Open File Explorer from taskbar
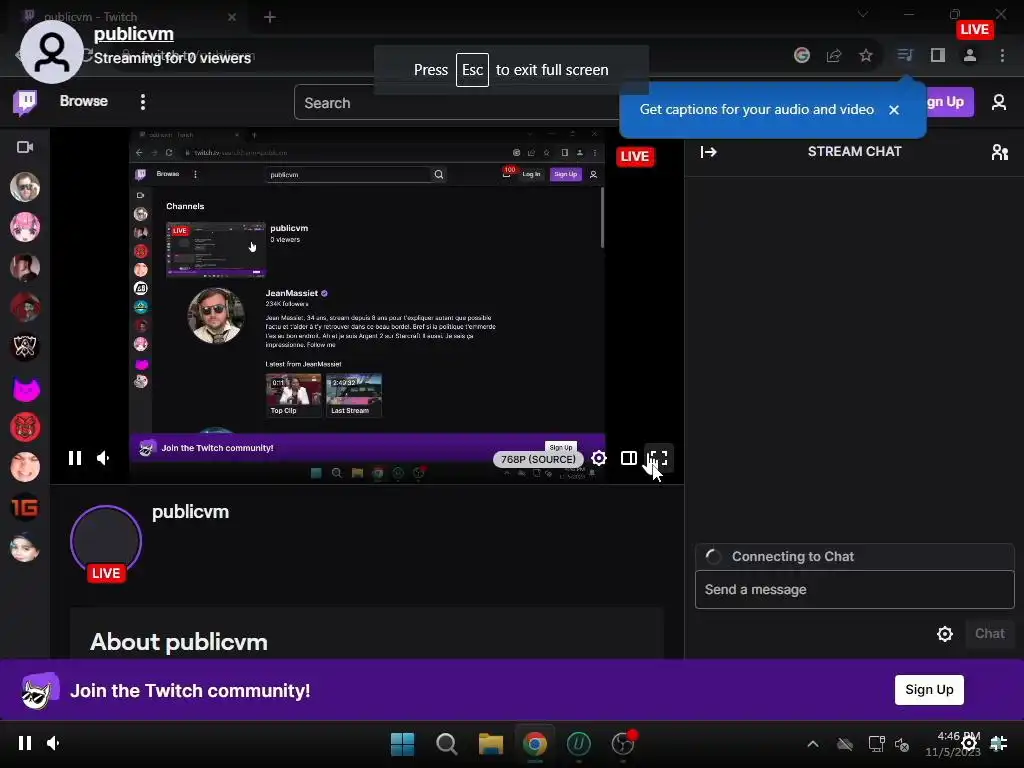The image size is (1024, 768). tap(490, 744)
